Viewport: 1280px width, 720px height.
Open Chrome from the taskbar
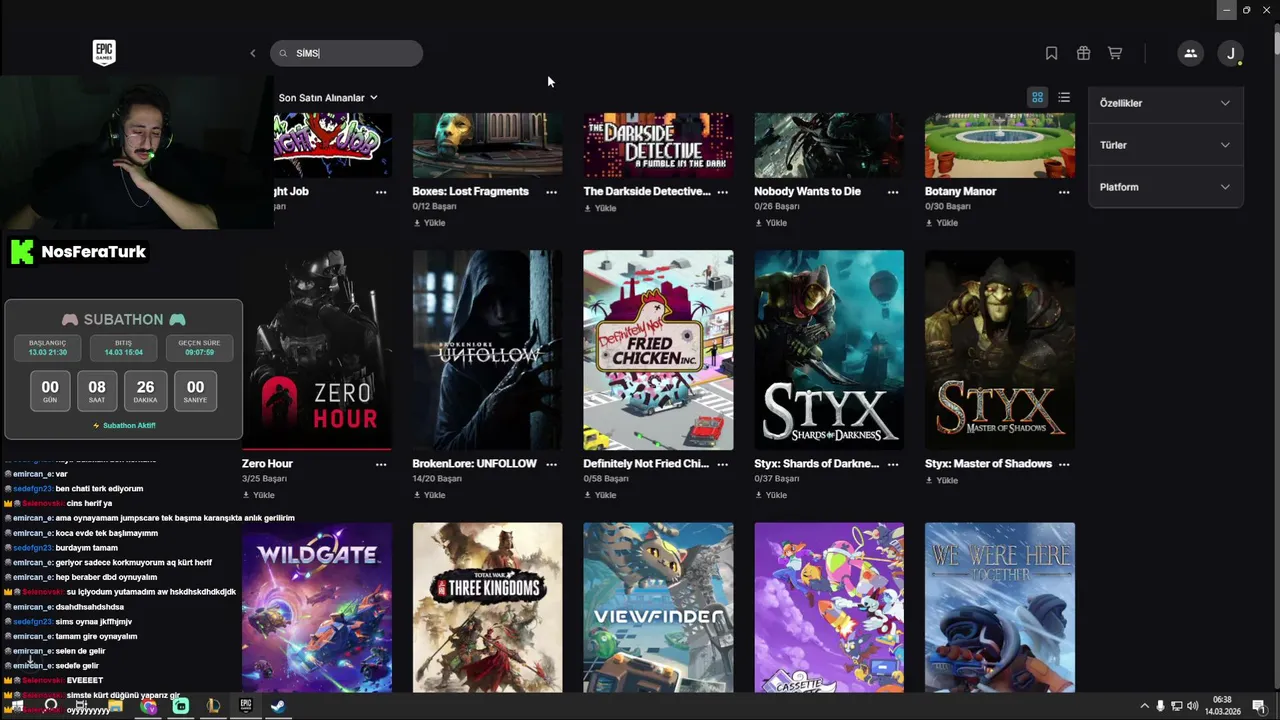click(x=148, y=706)
